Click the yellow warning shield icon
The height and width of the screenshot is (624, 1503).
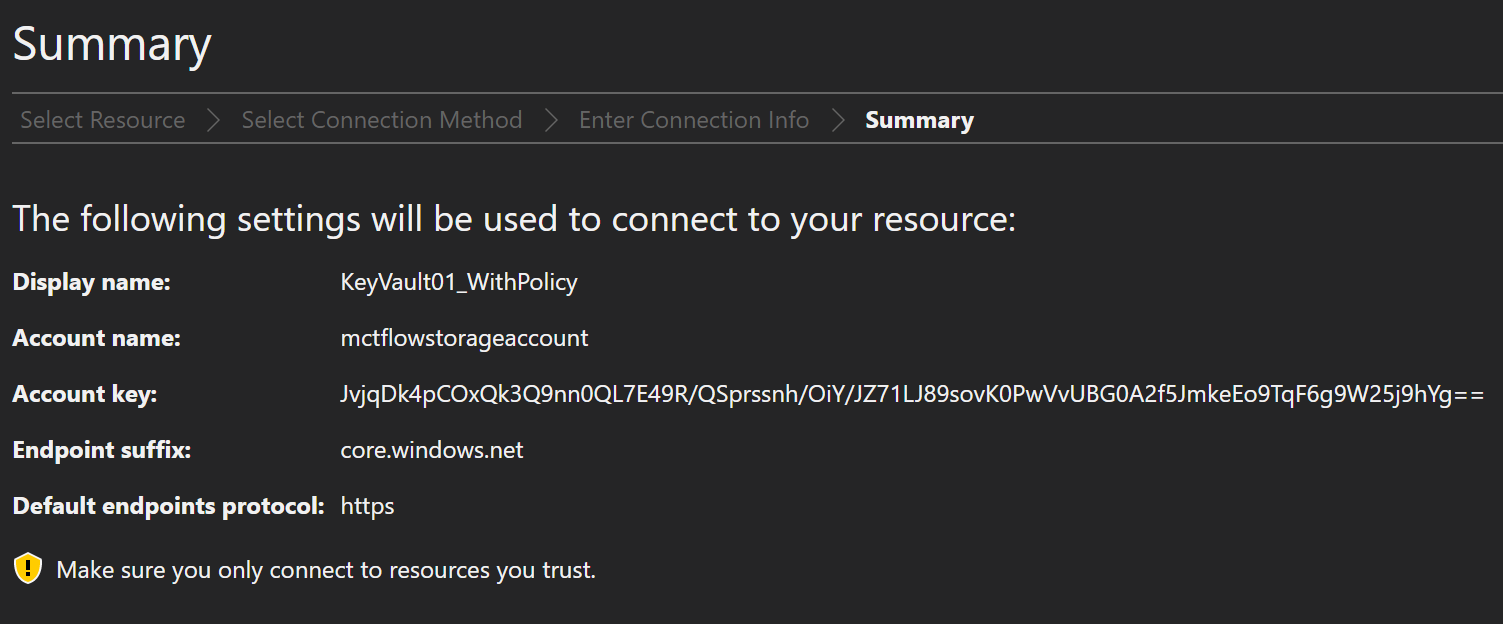[27, 569]
